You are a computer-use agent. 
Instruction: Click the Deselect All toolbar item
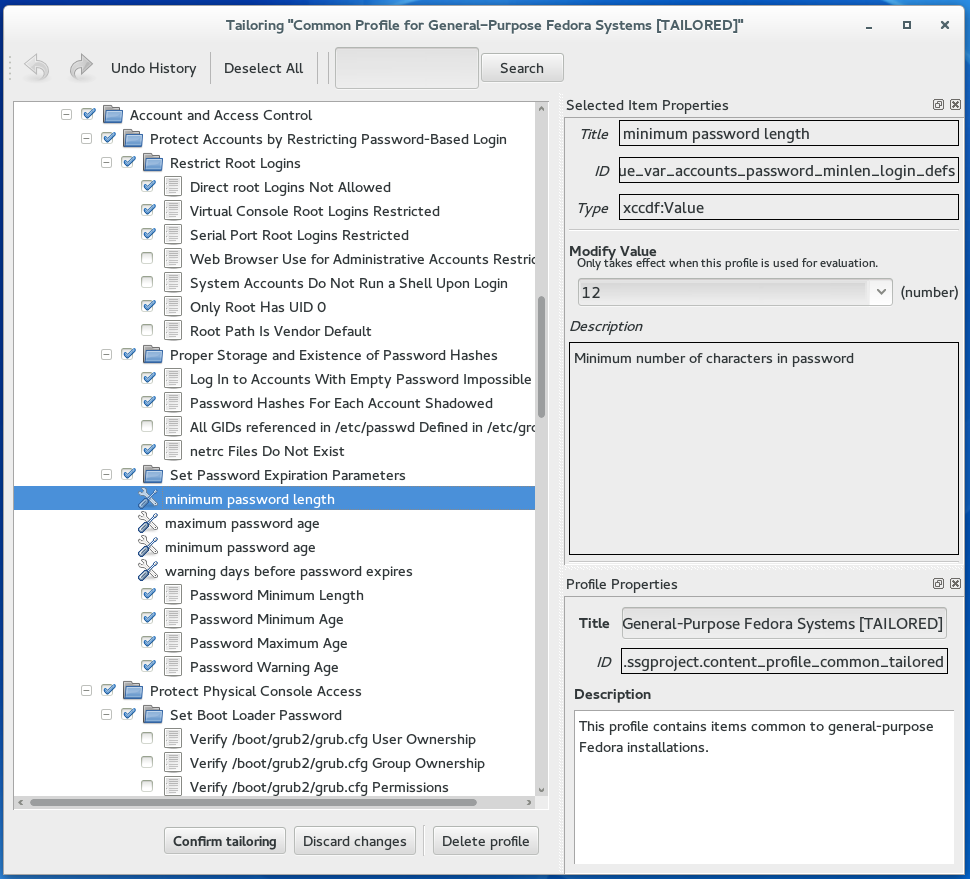[263, 68]
